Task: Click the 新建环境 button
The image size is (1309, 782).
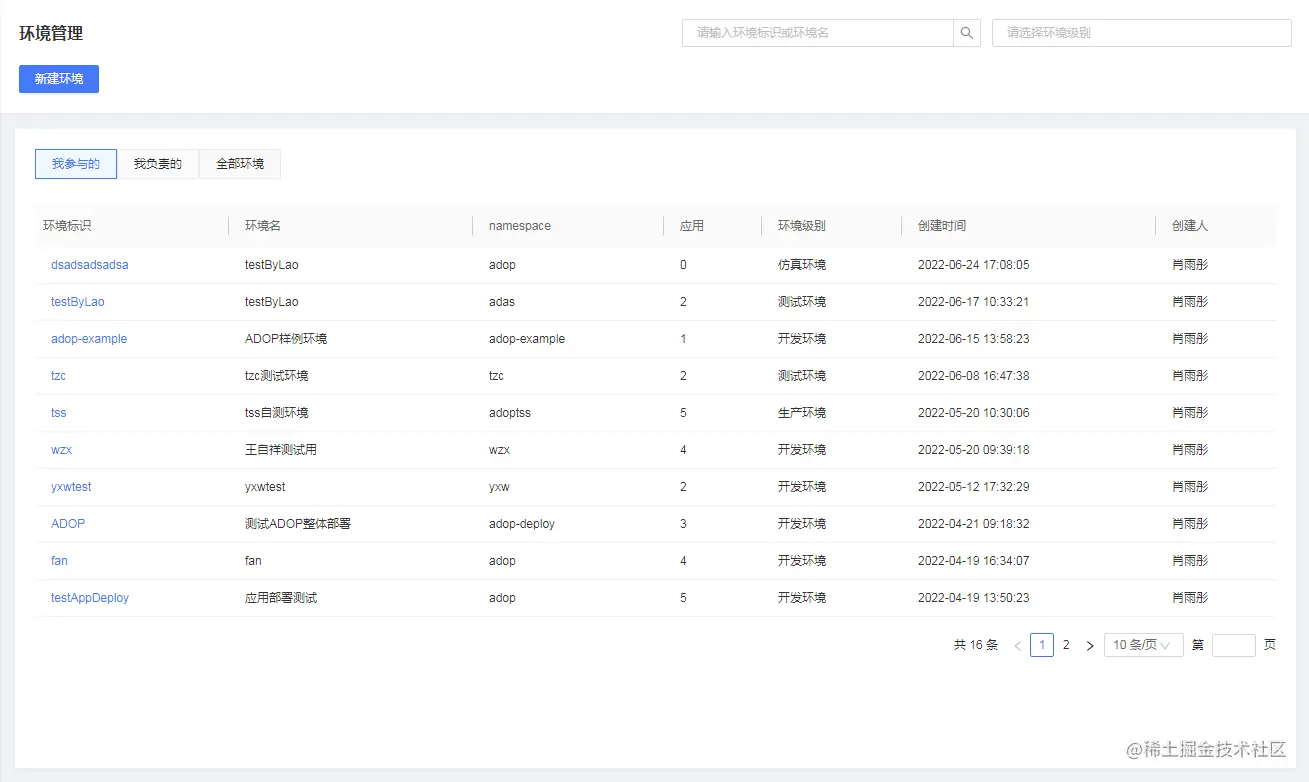Action: 59,79
